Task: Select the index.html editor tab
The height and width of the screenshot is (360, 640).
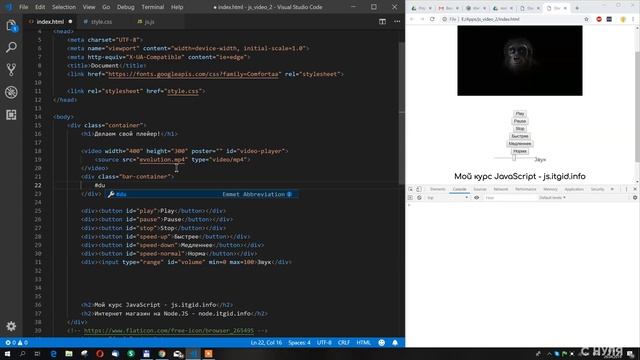Action: click(x=50, y=22)
